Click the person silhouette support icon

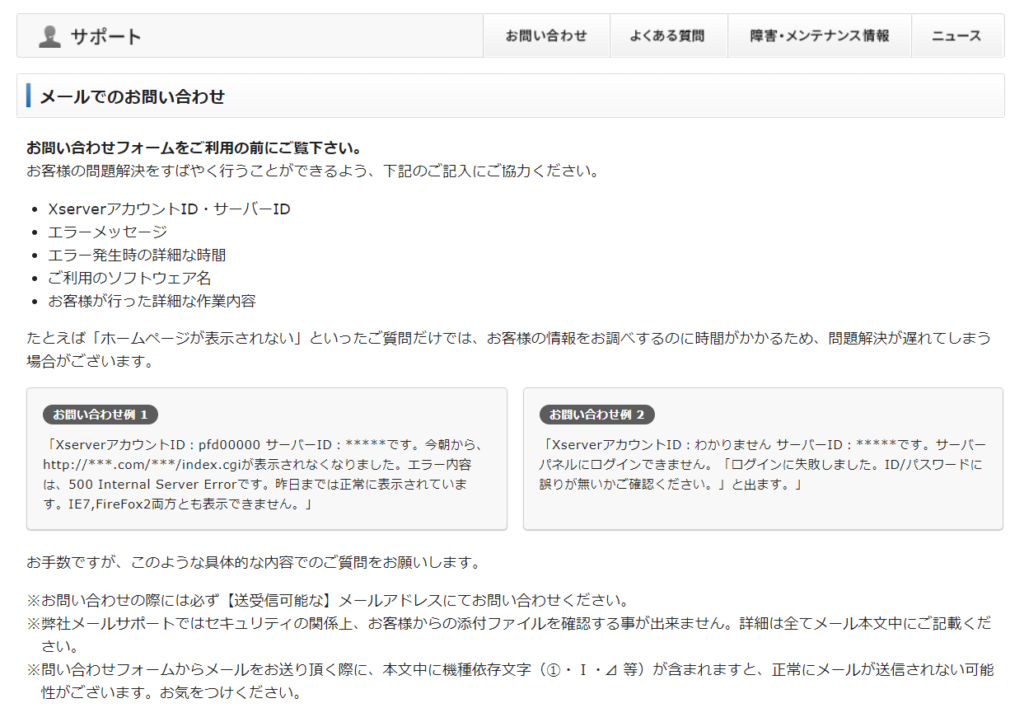click(49, 36)
